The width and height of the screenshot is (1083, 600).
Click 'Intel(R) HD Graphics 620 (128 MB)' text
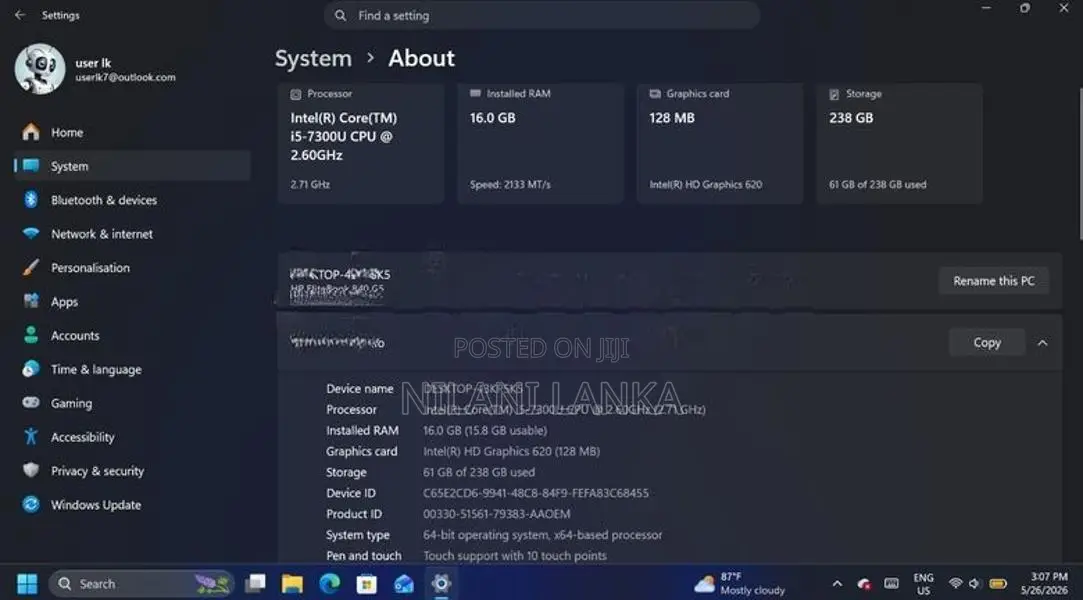511,451
